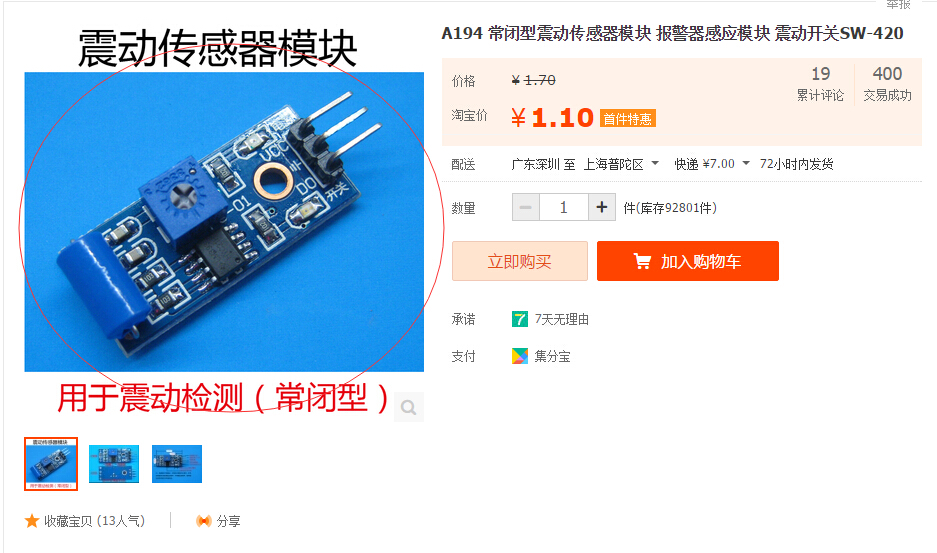Click the 集分宝 payment icon
Image resolution: width=937 pixels, height=553 pixels.
coord(519,356)
